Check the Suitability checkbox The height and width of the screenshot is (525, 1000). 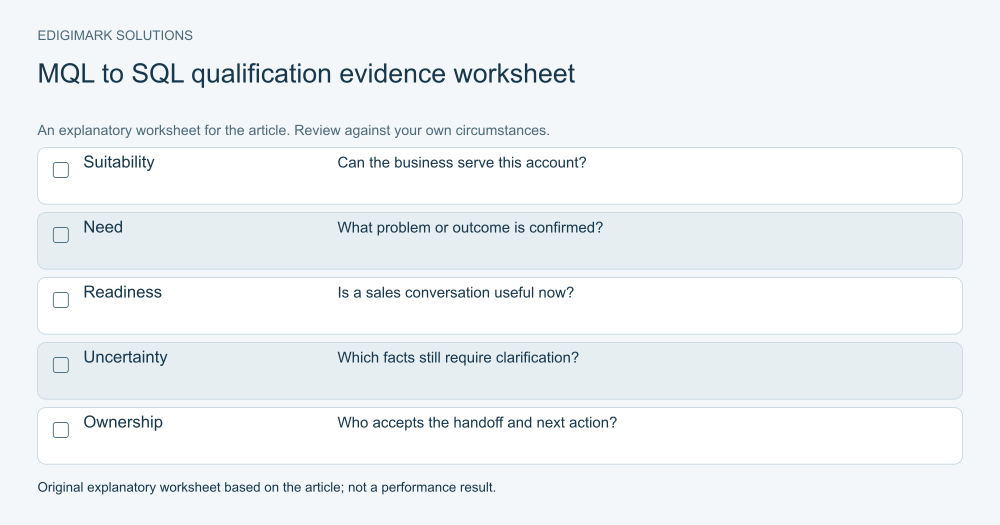coord(61,170)
